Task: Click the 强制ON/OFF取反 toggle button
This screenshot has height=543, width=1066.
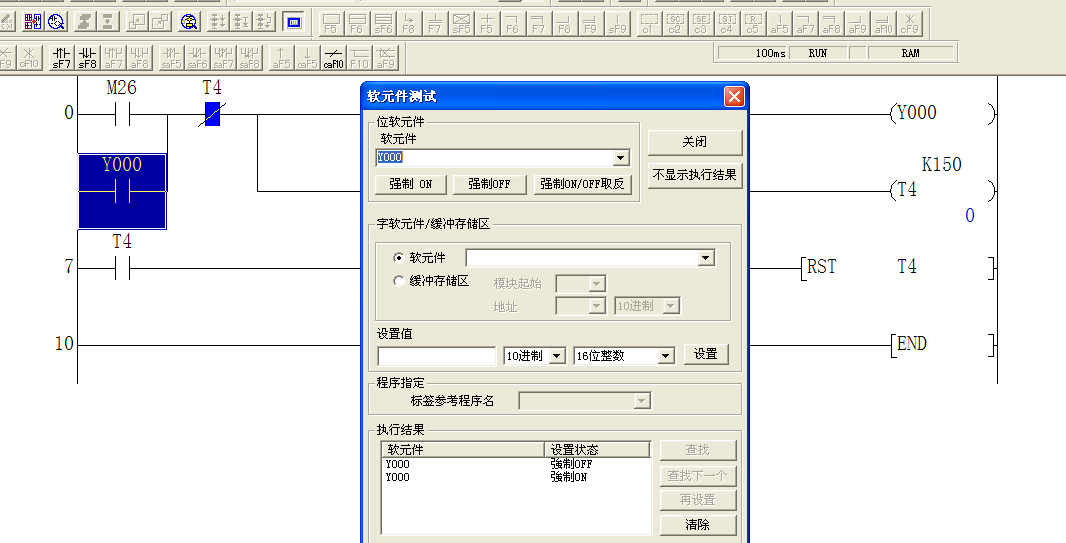Action: click(582, 184)
